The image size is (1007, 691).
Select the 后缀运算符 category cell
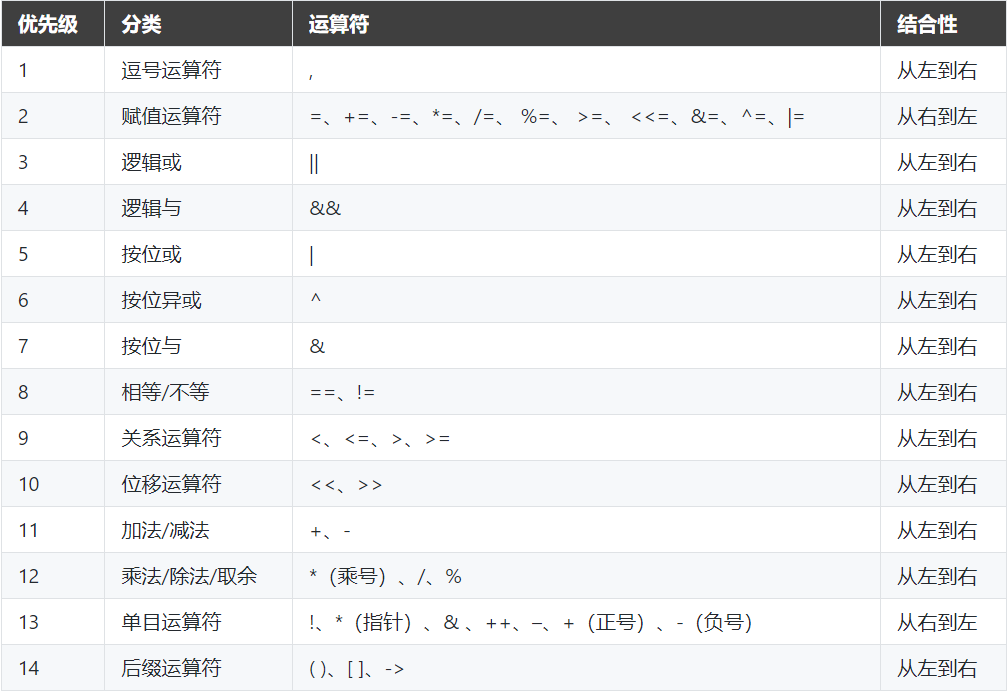(171, 668)
